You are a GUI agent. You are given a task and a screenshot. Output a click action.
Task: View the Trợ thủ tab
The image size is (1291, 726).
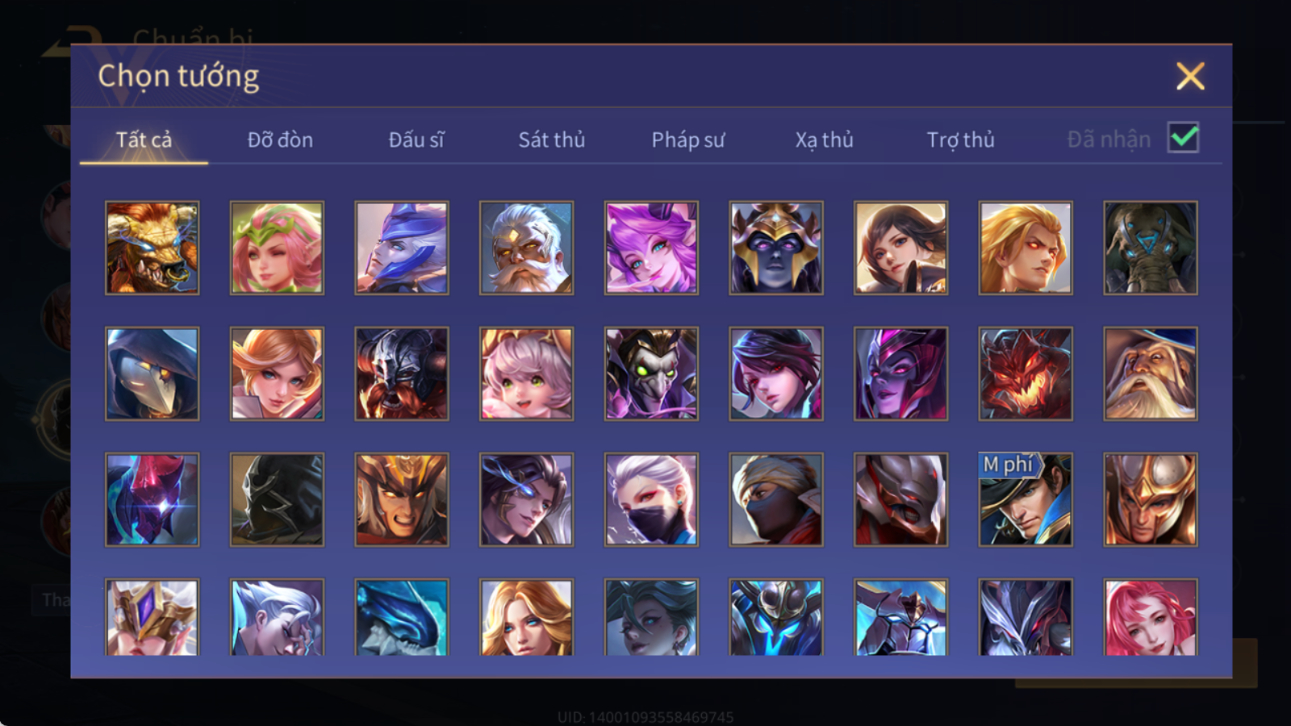(x=960, y=140)
